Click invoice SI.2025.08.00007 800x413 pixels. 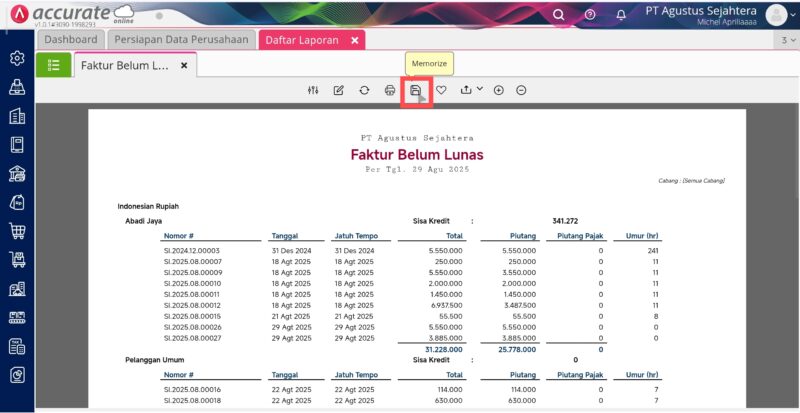click(x=193, y=261)
